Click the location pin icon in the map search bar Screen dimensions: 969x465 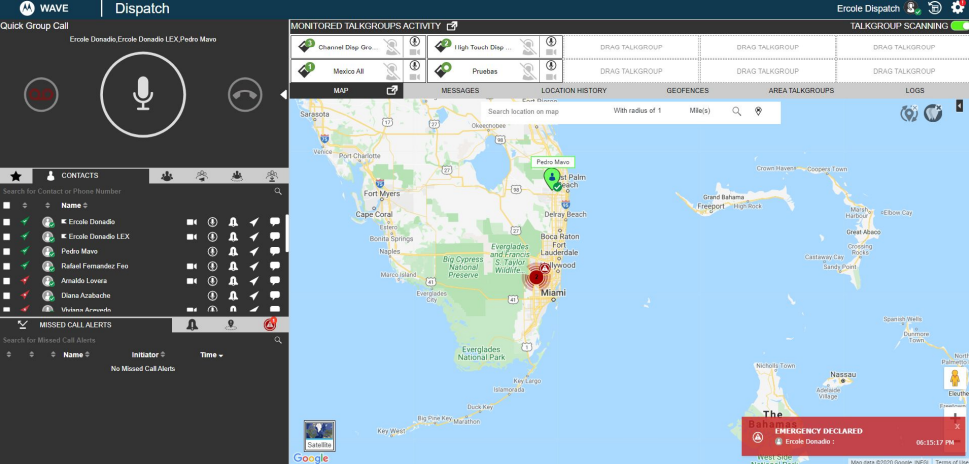point(758,111)
